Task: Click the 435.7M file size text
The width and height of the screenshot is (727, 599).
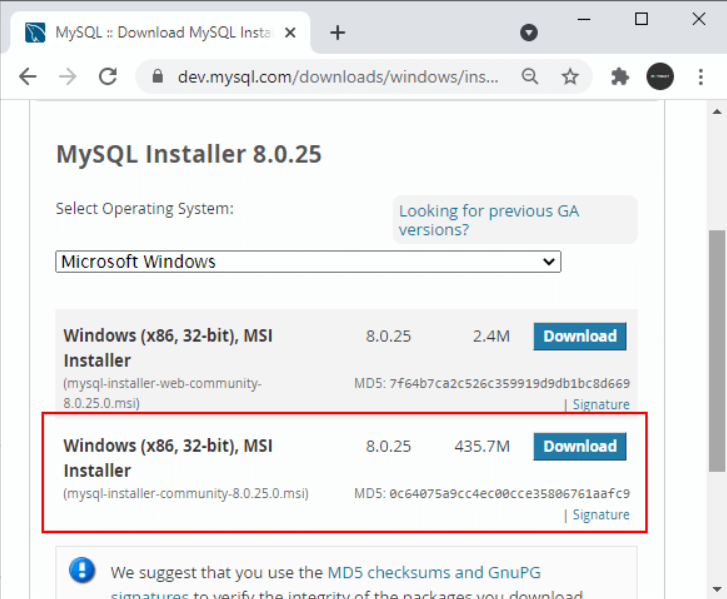Action: click(482, 446)
